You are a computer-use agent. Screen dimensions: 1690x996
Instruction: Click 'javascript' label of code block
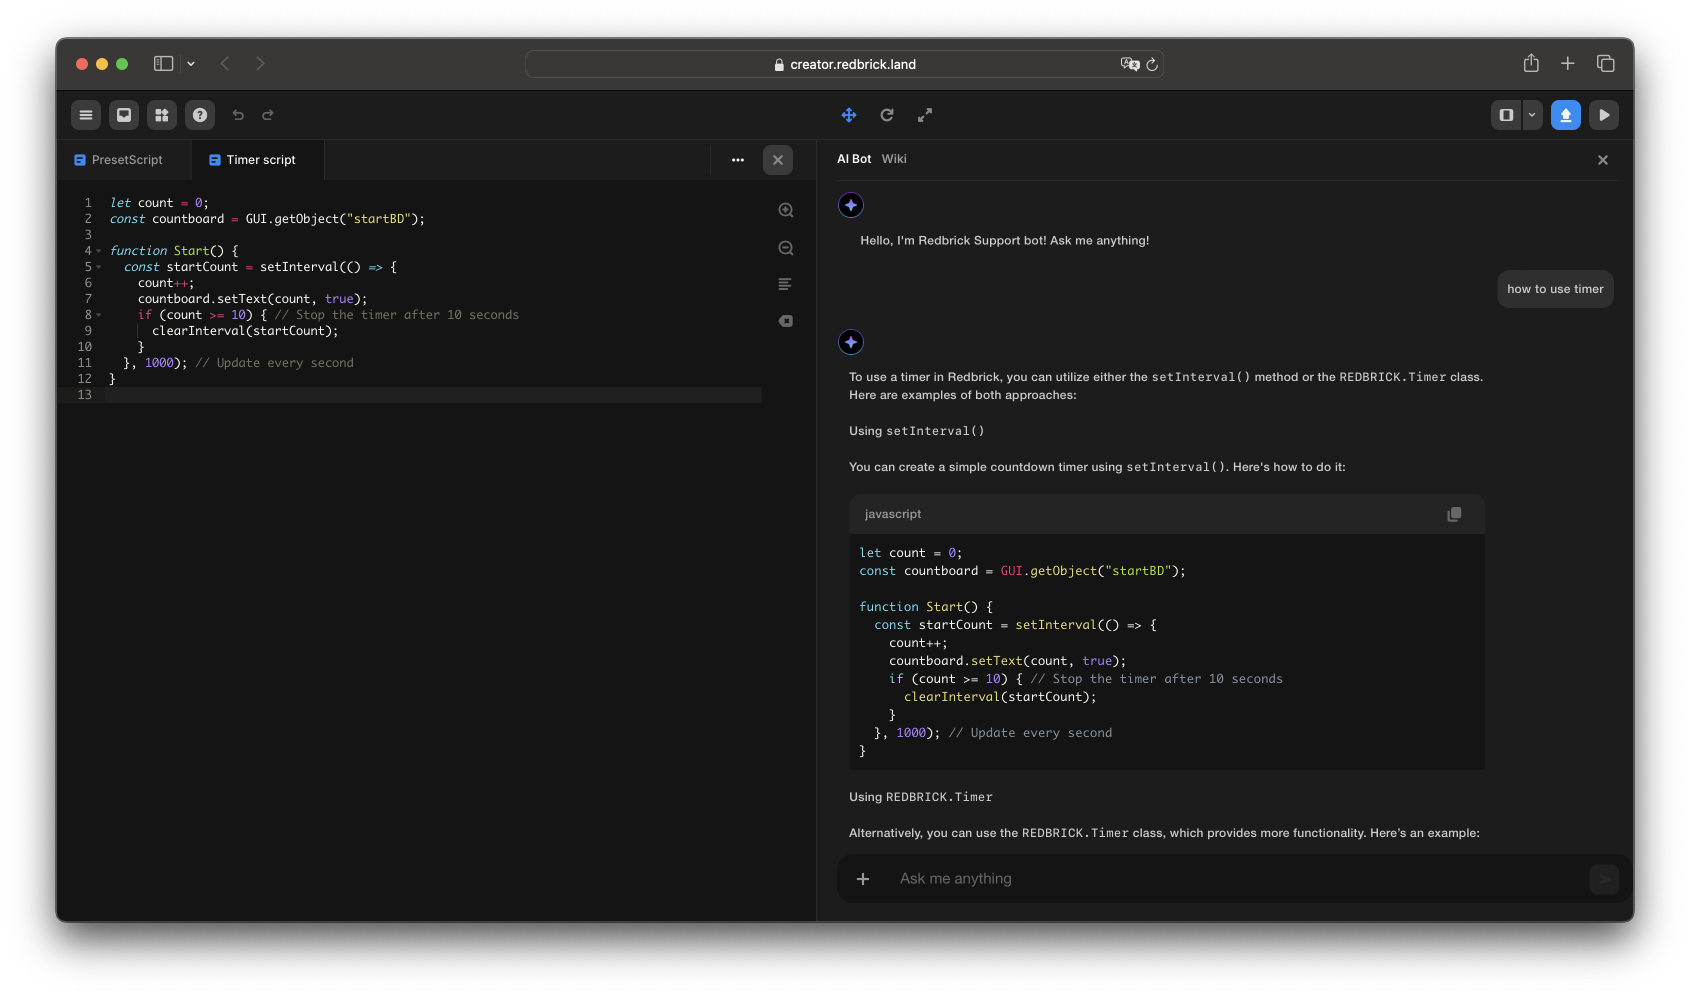[x=893, y=514]
